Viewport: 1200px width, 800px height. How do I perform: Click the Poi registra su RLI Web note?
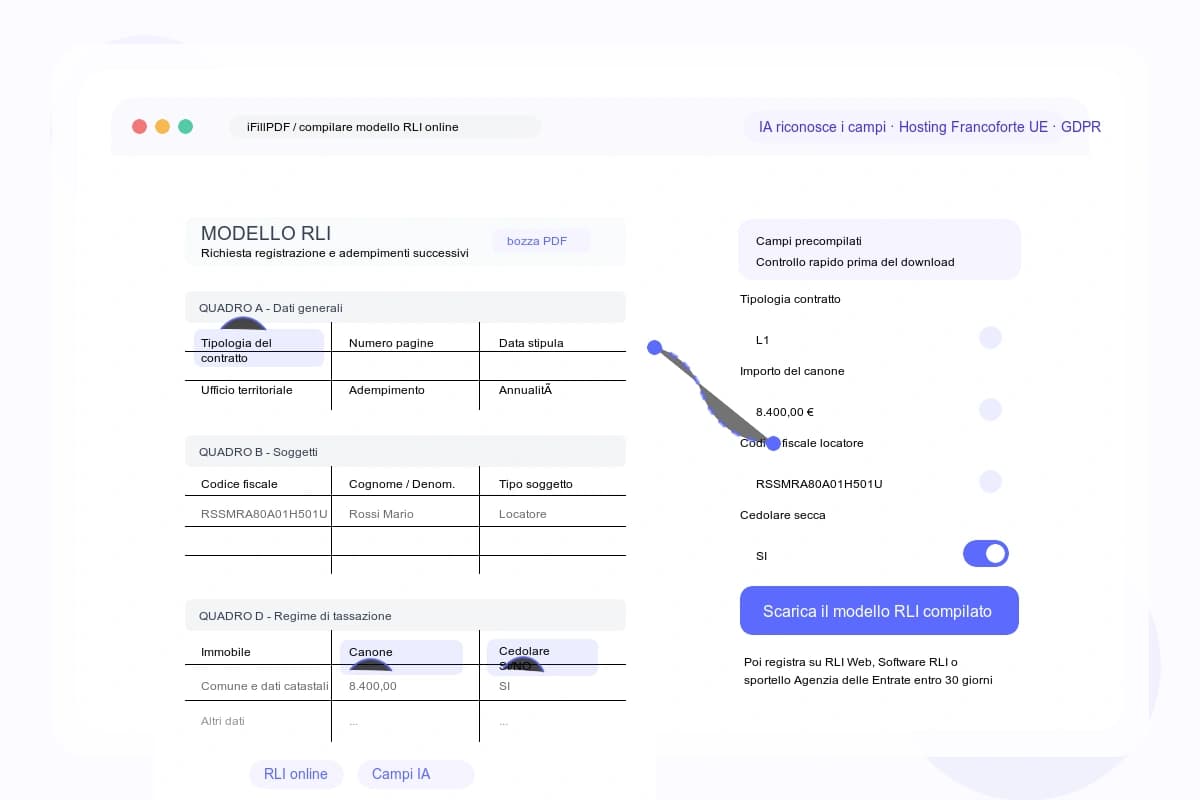(x=868, y=671)
